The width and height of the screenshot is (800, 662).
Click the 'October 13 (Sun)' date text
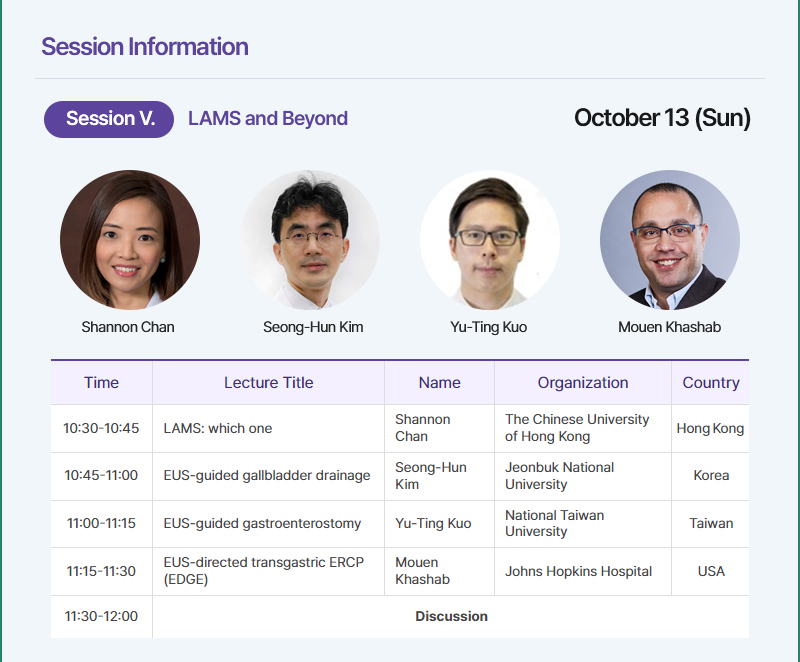(x=662, y=118)
